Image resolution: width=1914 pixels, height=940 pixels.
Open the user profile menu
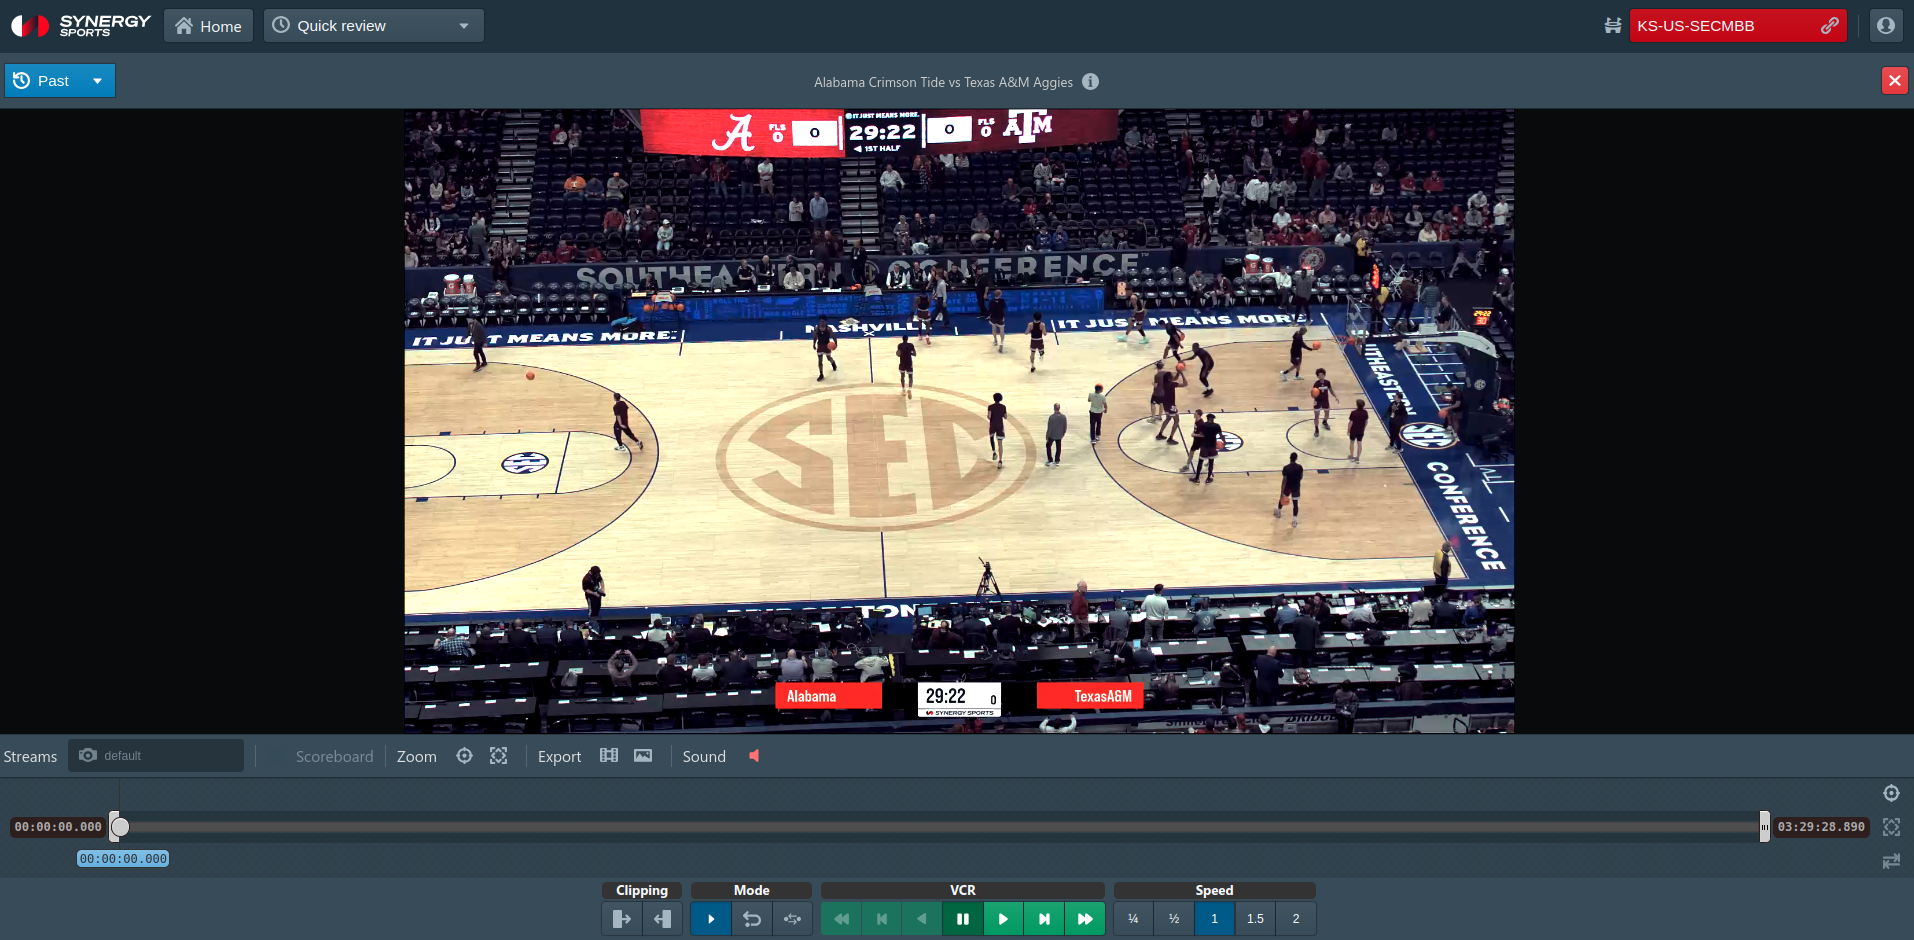click(1885, 26)
